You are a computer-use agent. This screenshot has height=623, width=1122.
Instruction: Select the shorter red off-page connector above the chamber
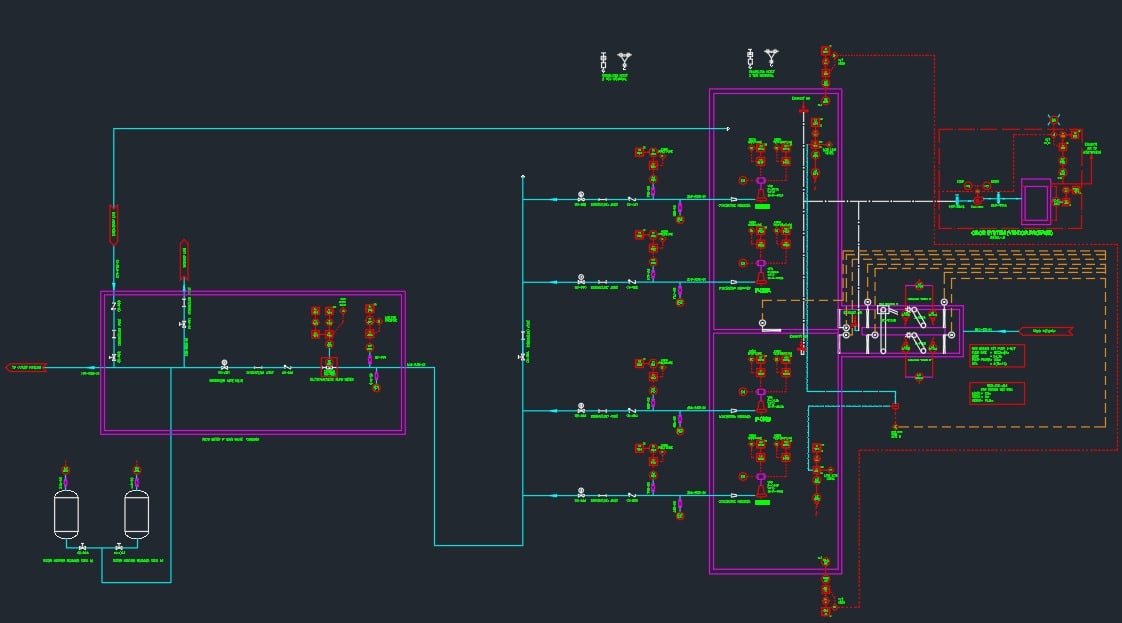click(184, 260)
